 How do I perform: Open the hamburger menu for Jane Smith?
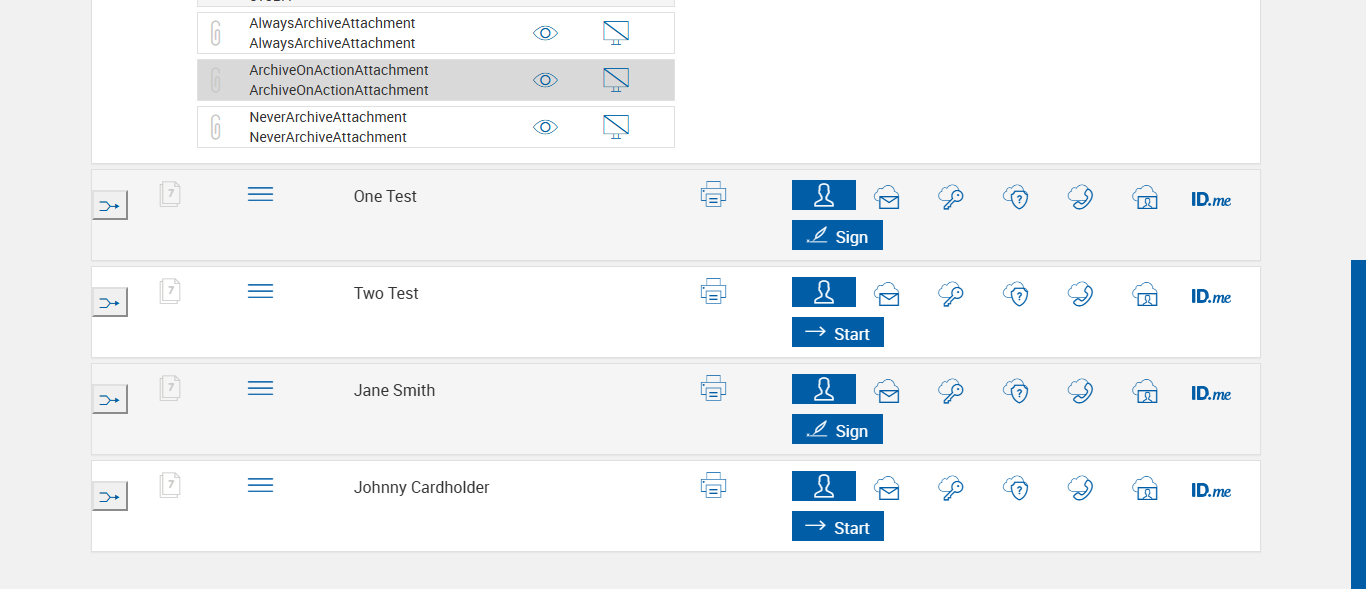[x=260, y=388]
